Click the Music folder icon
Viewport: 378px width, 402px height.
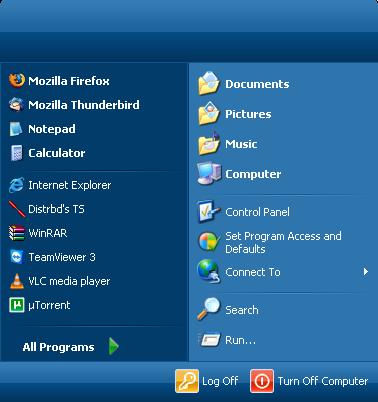coord(209,144)
